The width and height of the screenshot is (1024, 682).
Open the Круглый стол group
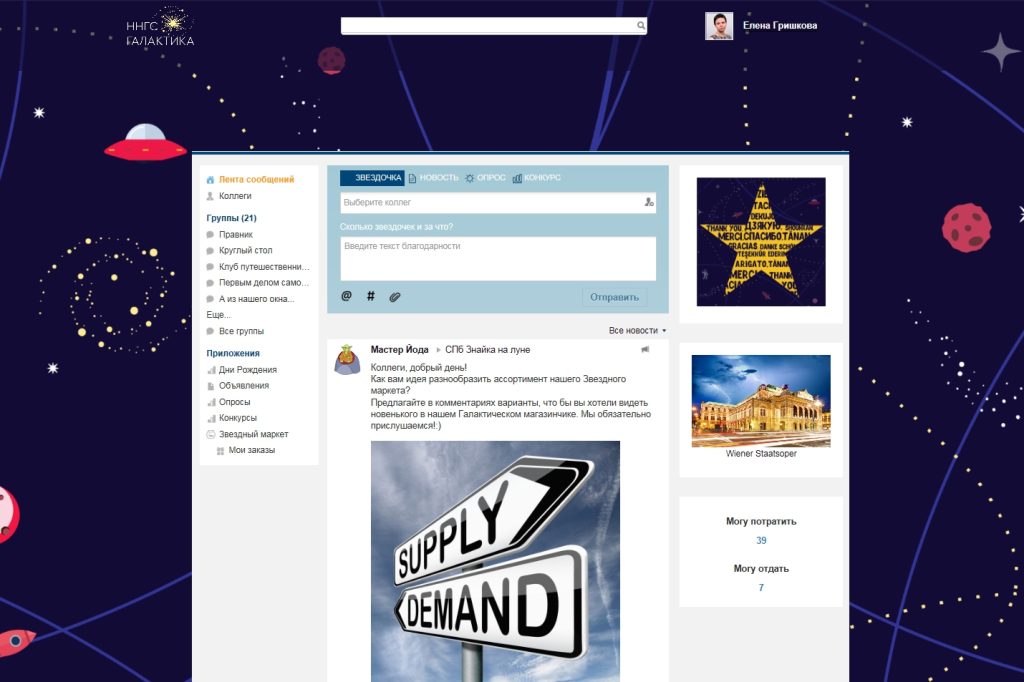(245, 250)
